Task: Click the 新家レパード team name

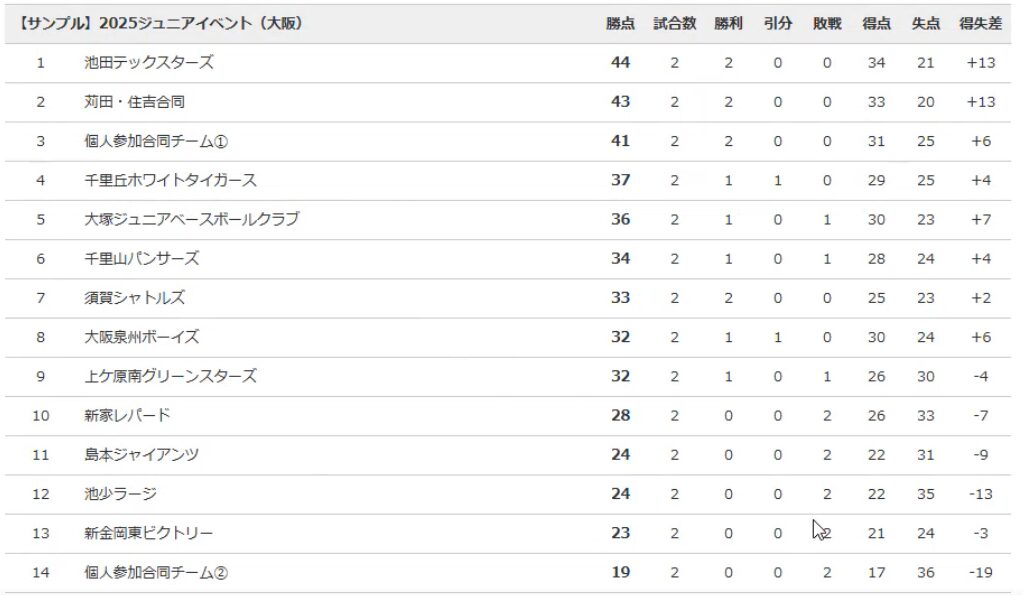Action: tap(128, 415)
